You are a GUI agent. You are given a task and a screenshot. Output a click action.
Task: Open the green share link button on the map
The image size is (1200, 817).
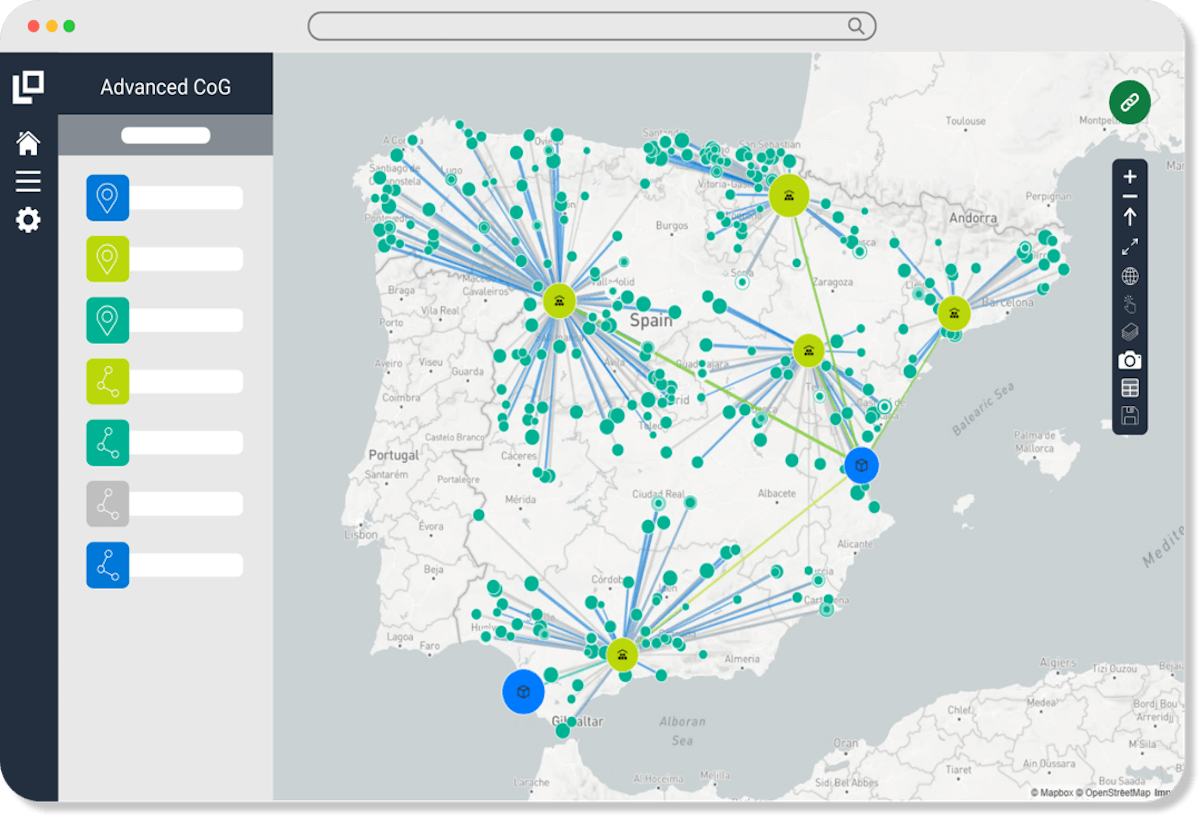coord(1128,101)
